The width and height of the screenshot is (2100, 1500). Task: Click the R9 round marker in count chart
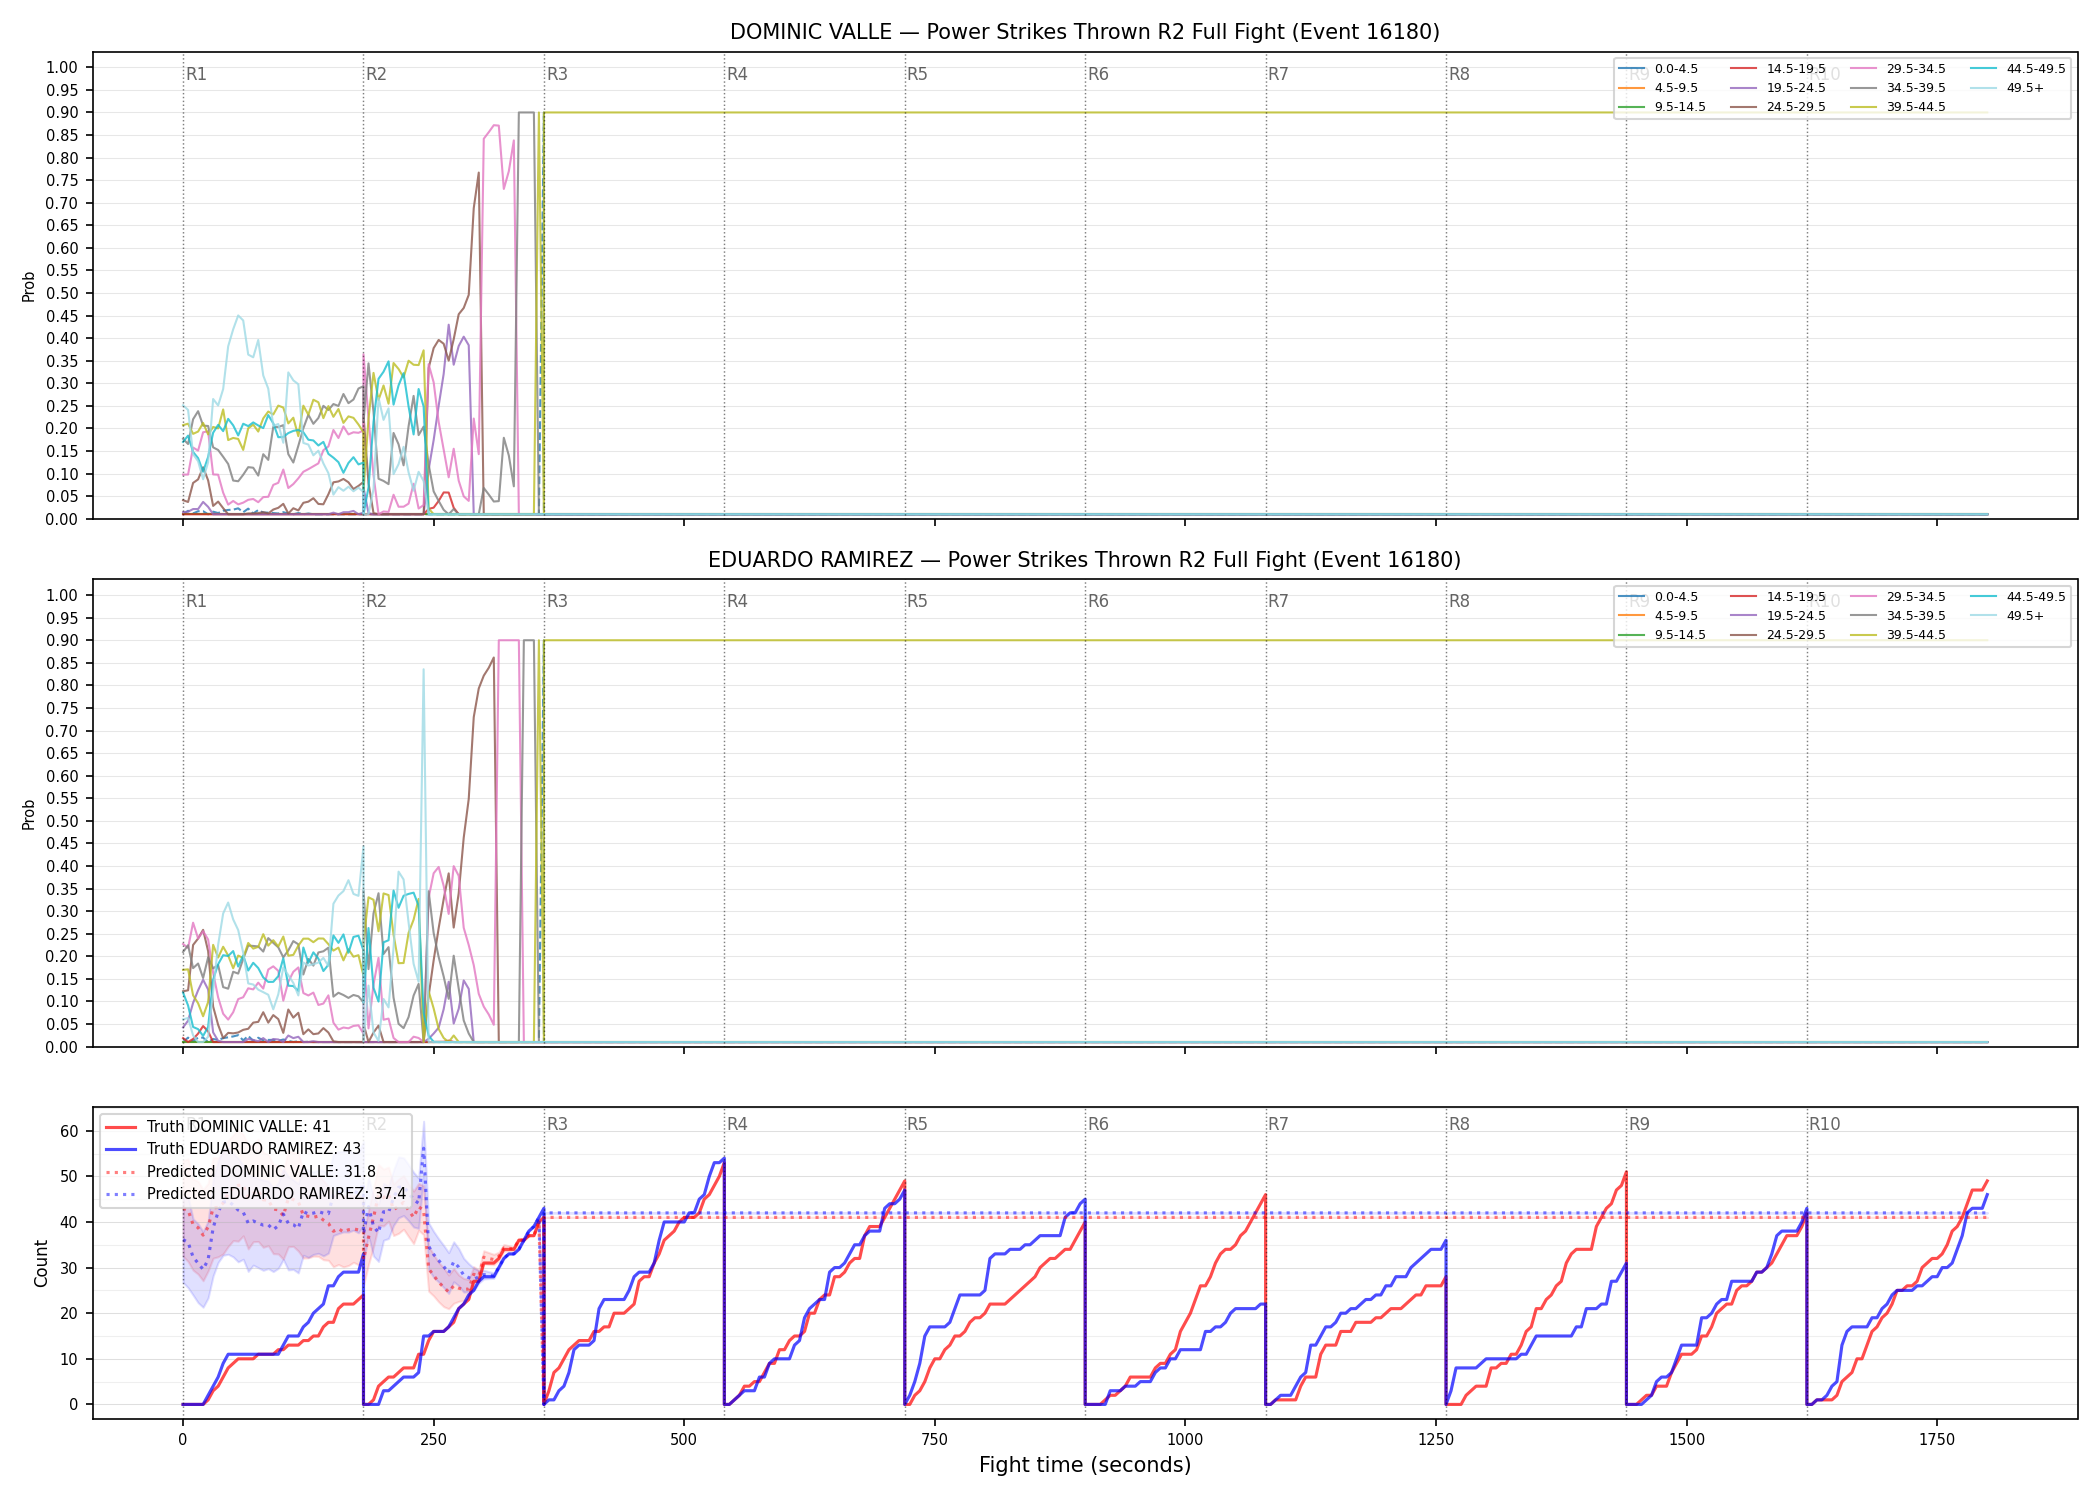click(1639, 1124)
